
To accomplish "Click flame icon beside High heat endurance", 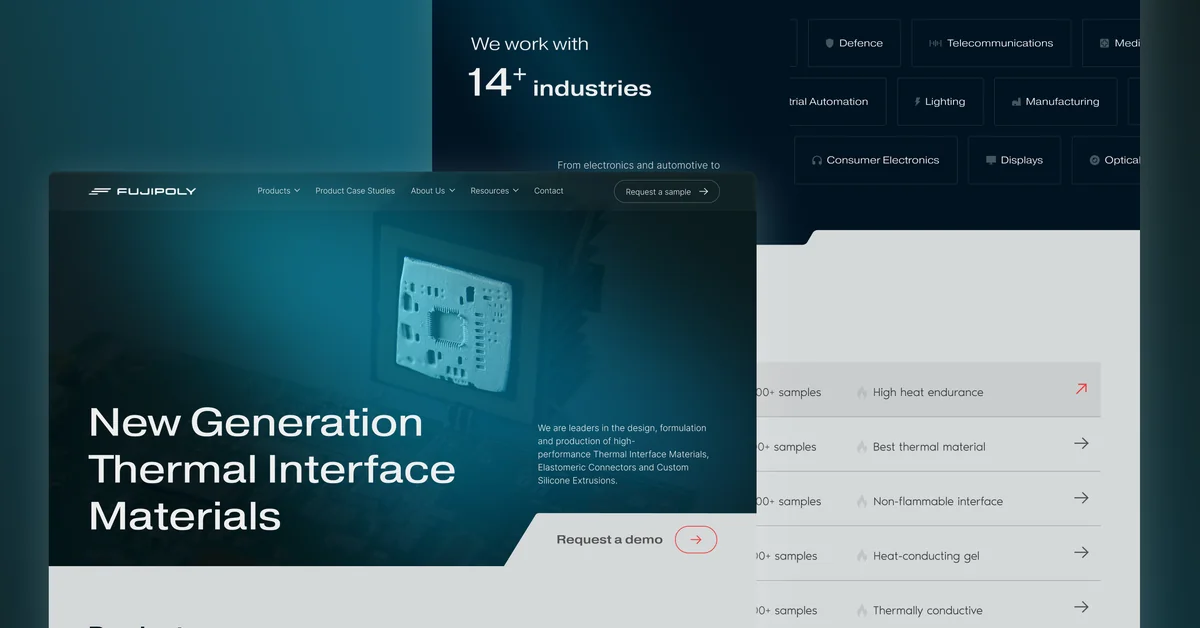I will (x=862, y=393).
